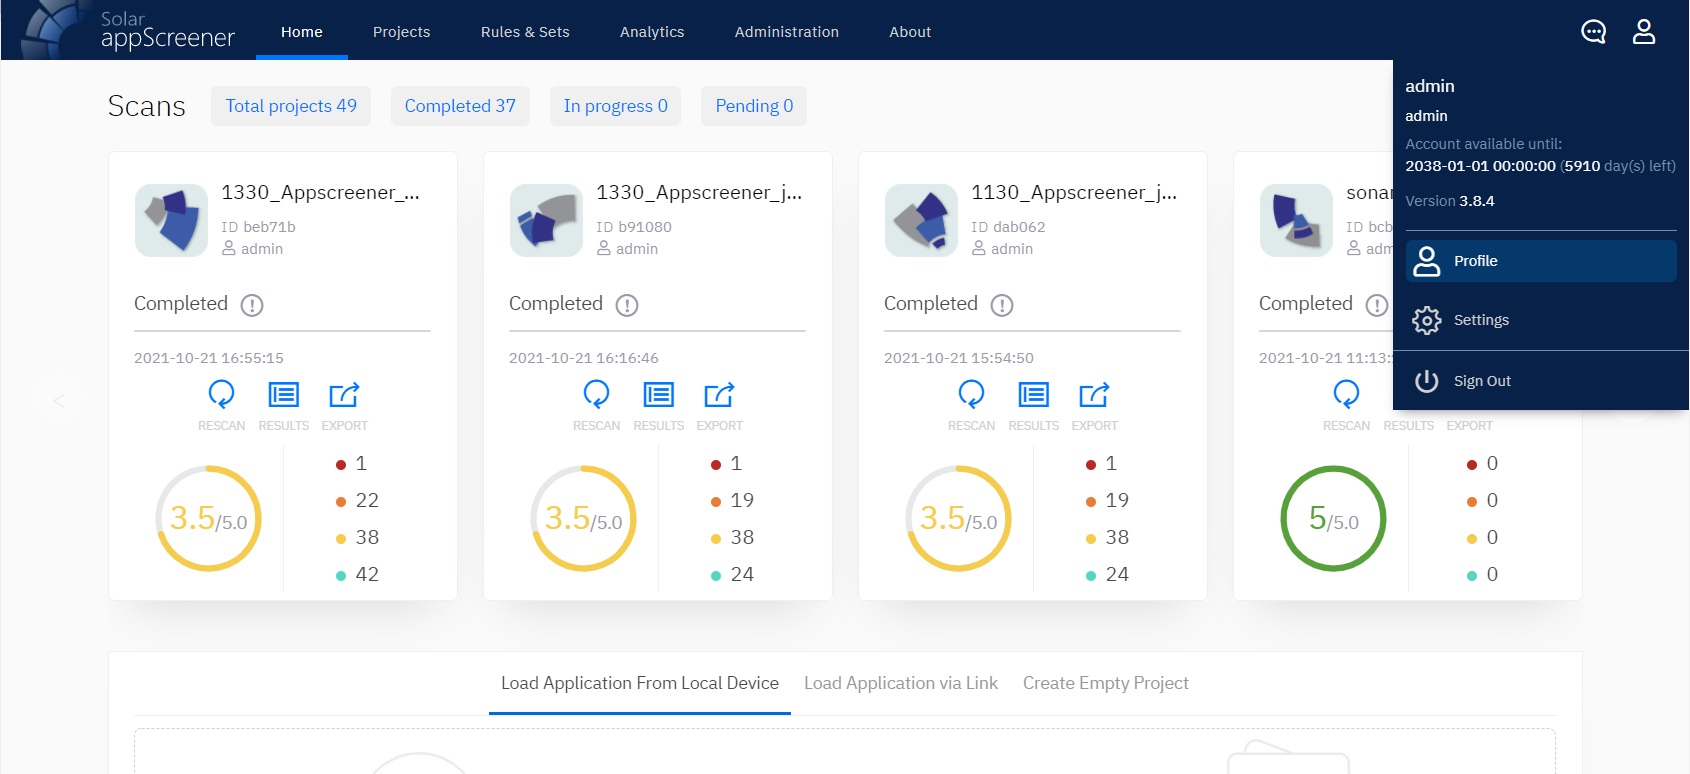Viewport: 1690px width, 774px height.
Task: Open project title on beb71b card
Action: pos(320,192)
